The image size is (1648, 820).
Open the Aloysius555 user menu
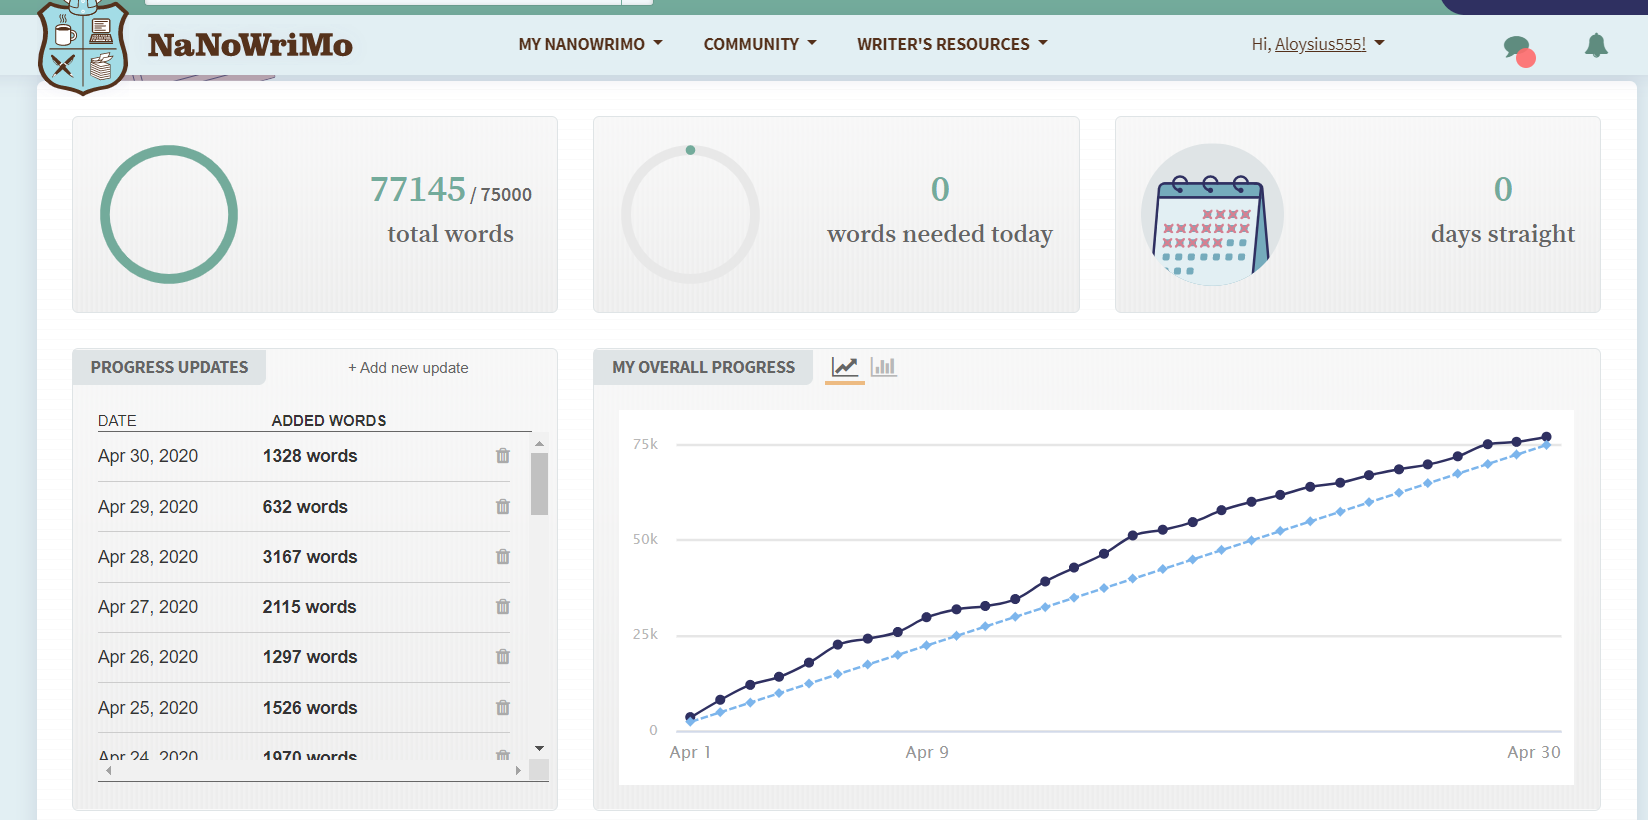pyautogui.click(x=1318, y=44)
